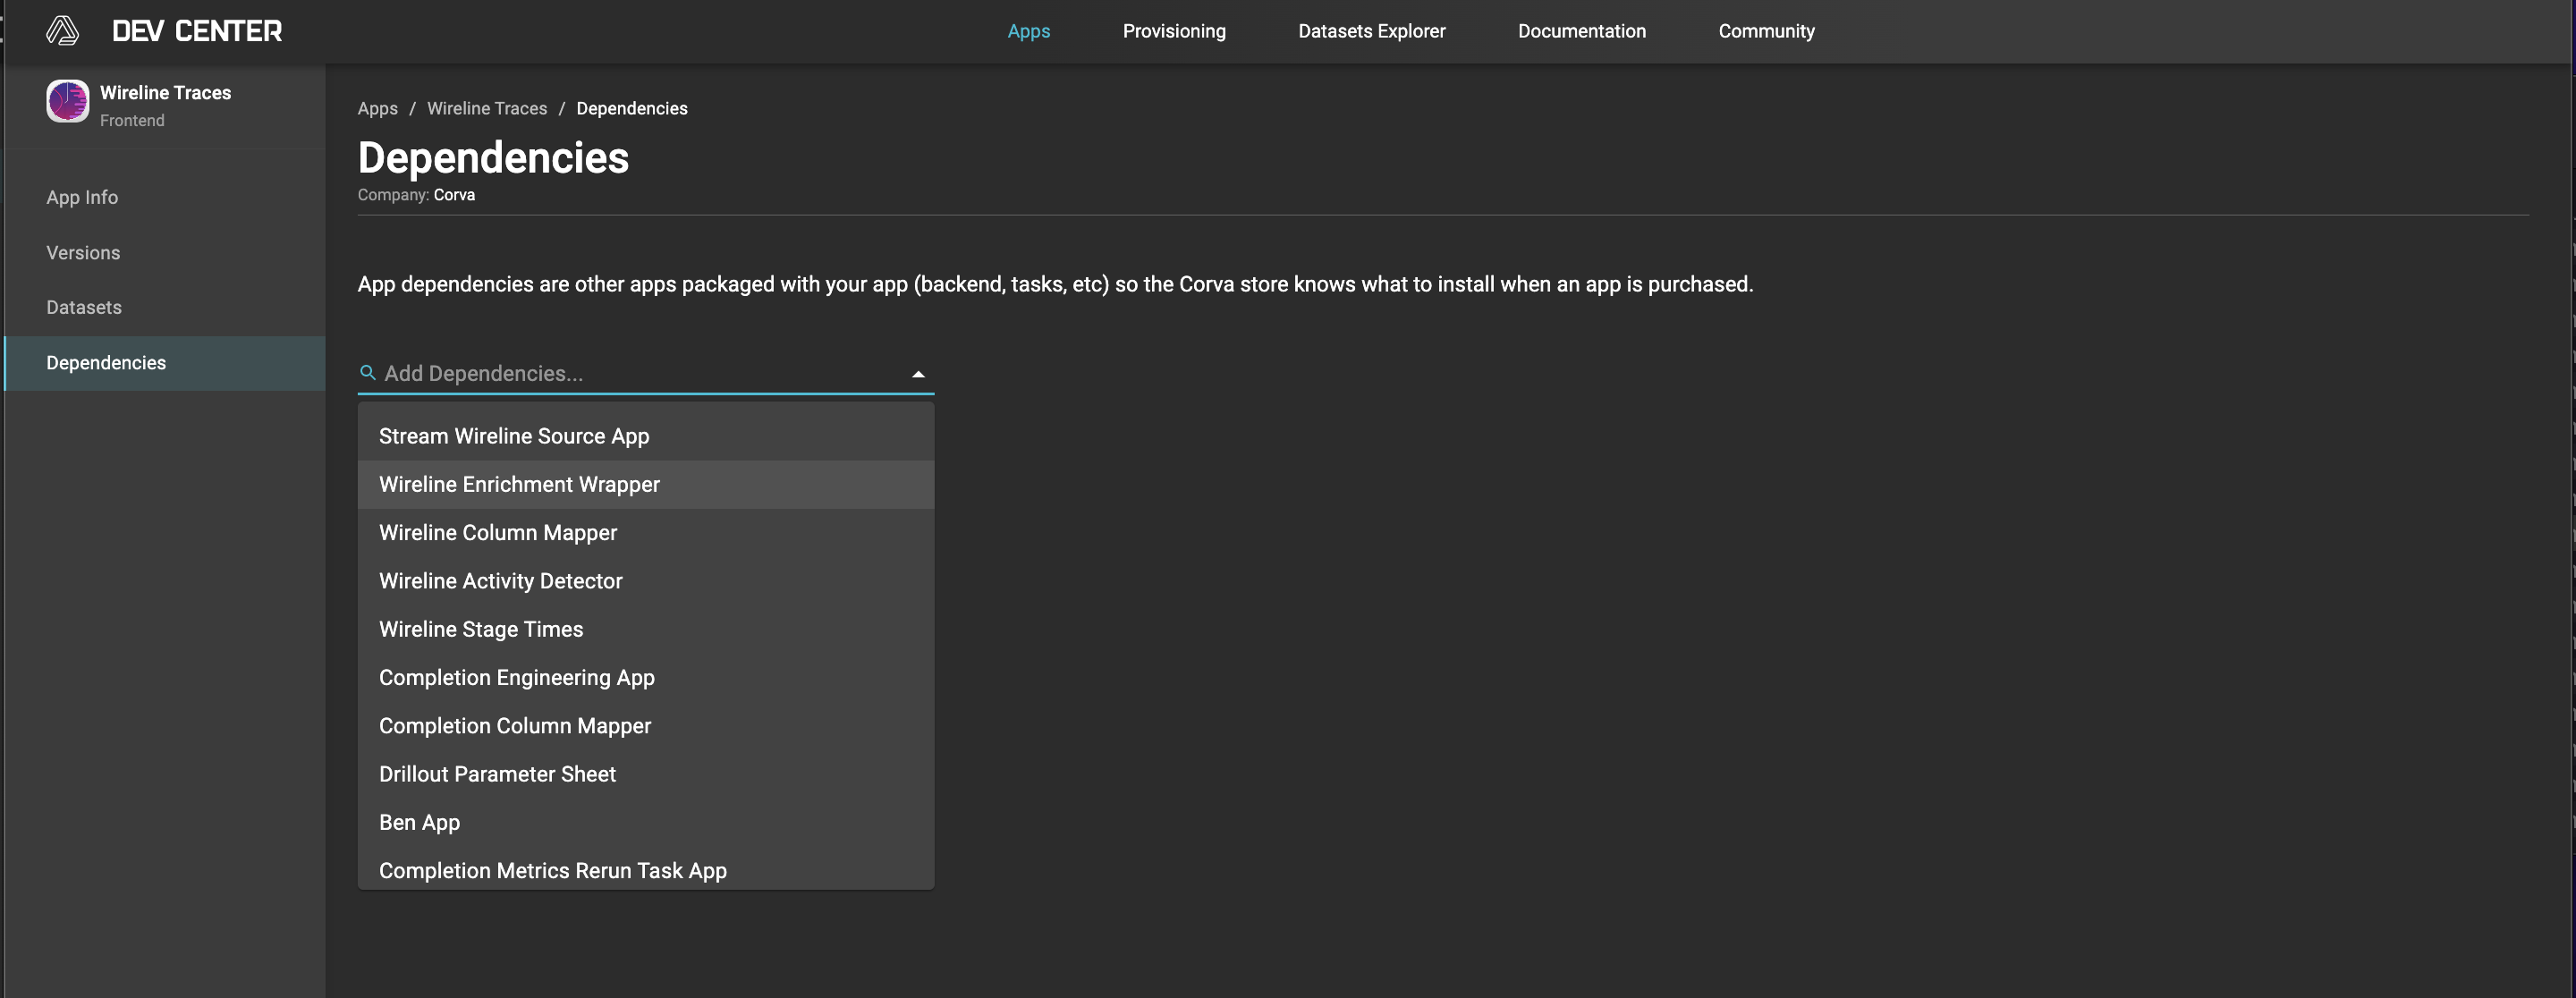Viewport: 2576px width, 998px height.
Task: Choose Completion Column Mapper option
Action: pyautogui.click(x=646, y=726)
